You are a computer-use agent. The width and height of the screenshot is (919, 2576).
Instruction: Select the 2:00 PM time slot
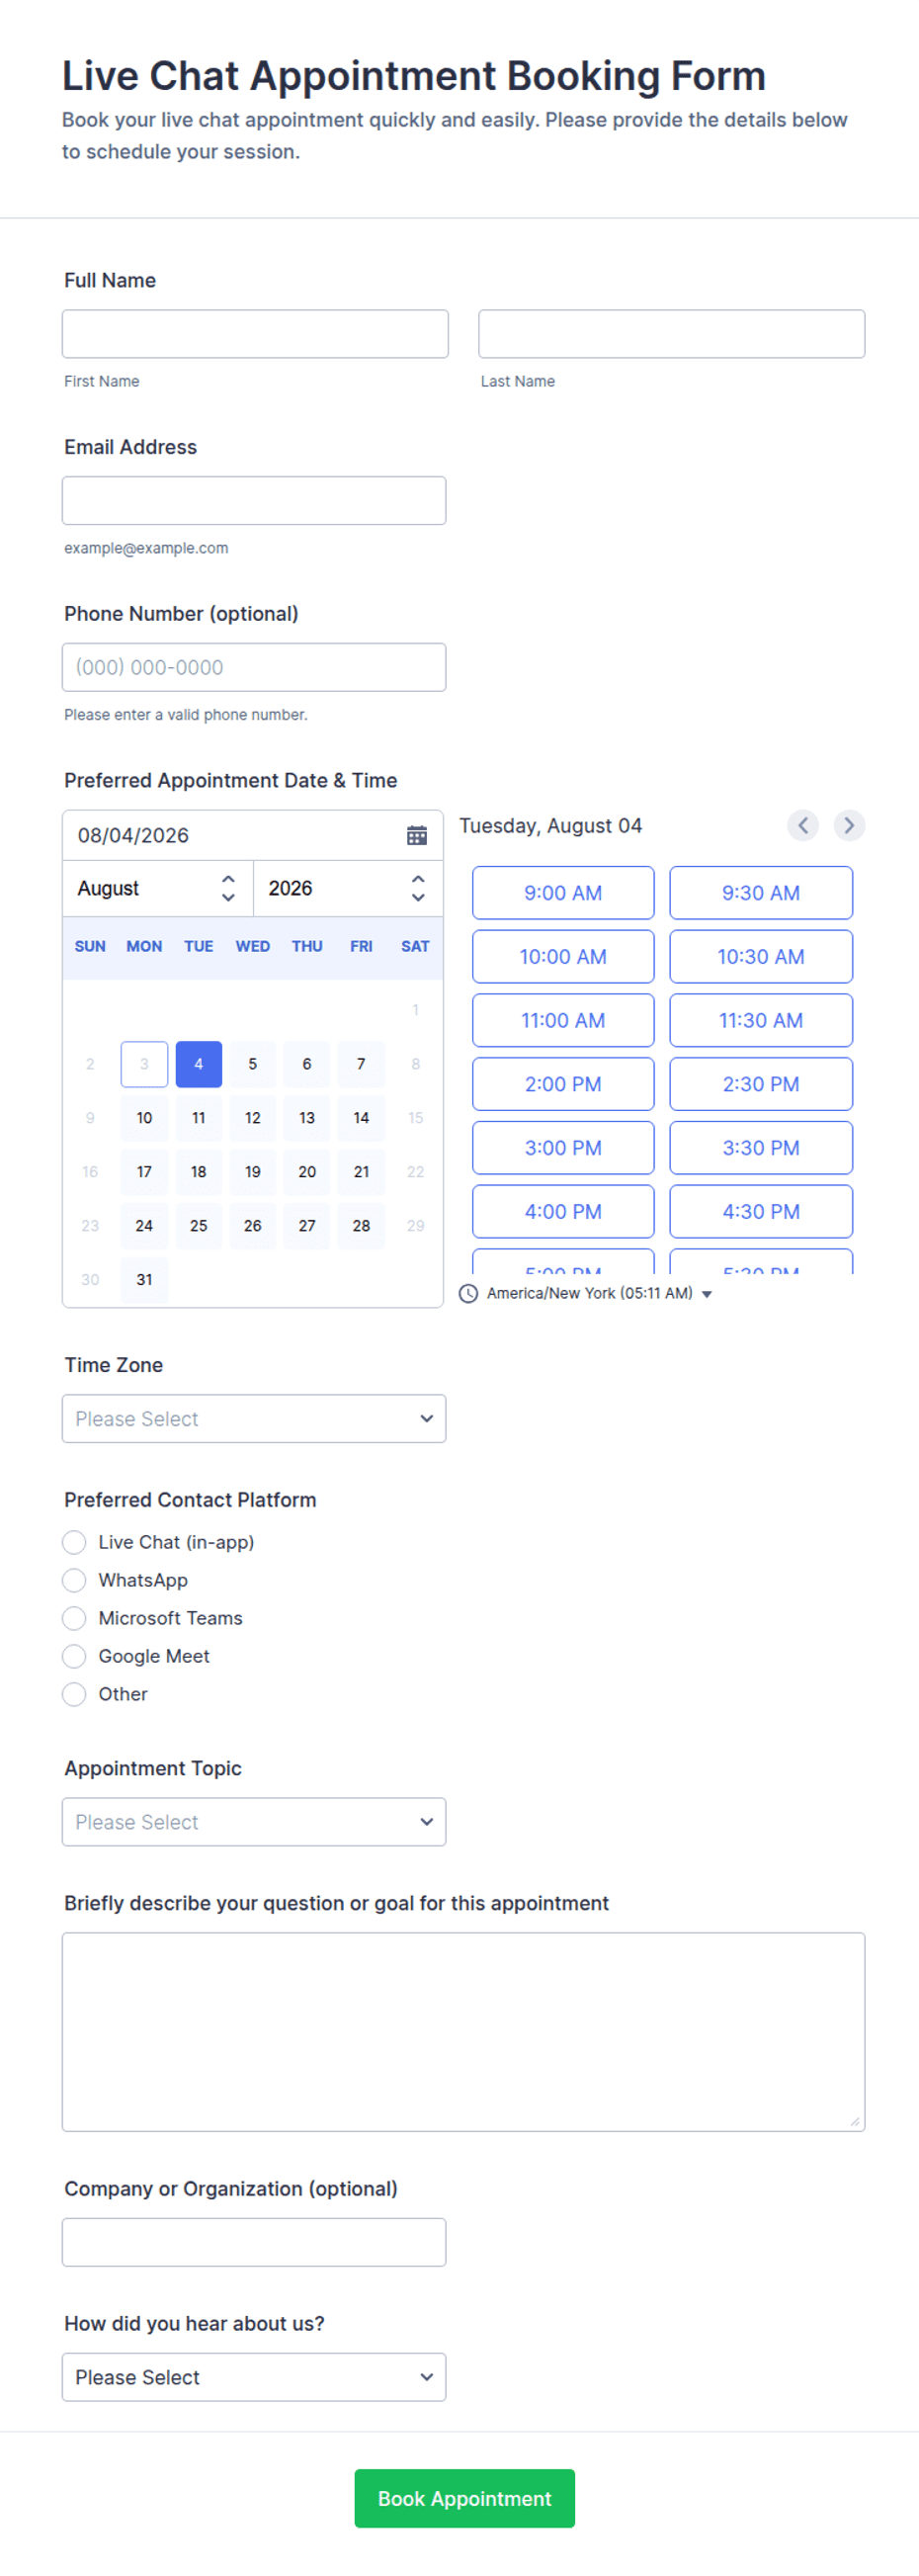pos(563,1084)
